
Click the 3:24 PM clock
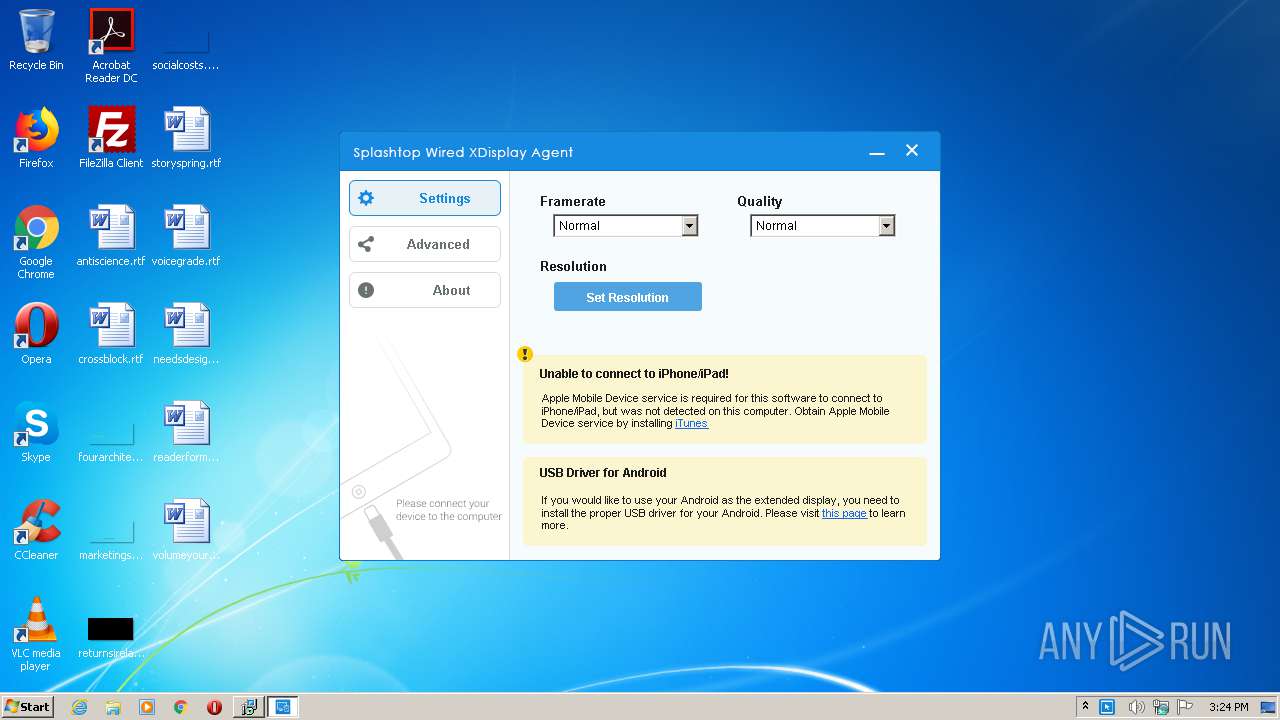1229,707
